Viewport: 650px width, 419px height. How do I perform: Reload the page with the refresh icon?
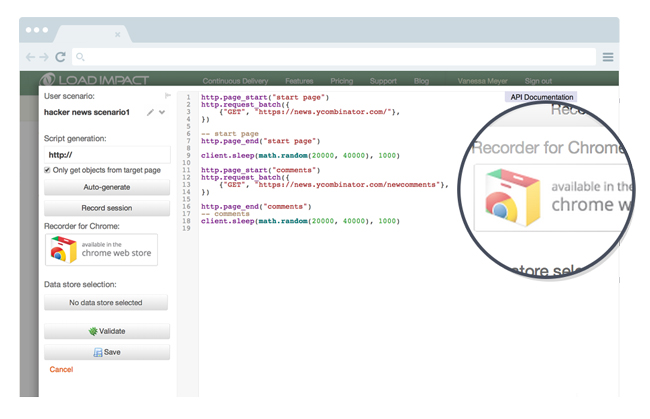pos(61,57)
